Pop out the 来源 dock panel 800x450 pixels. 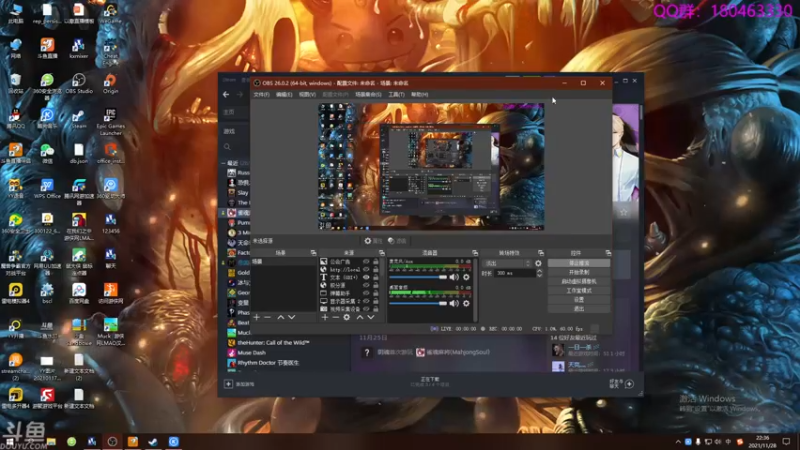tap(382, 253)
